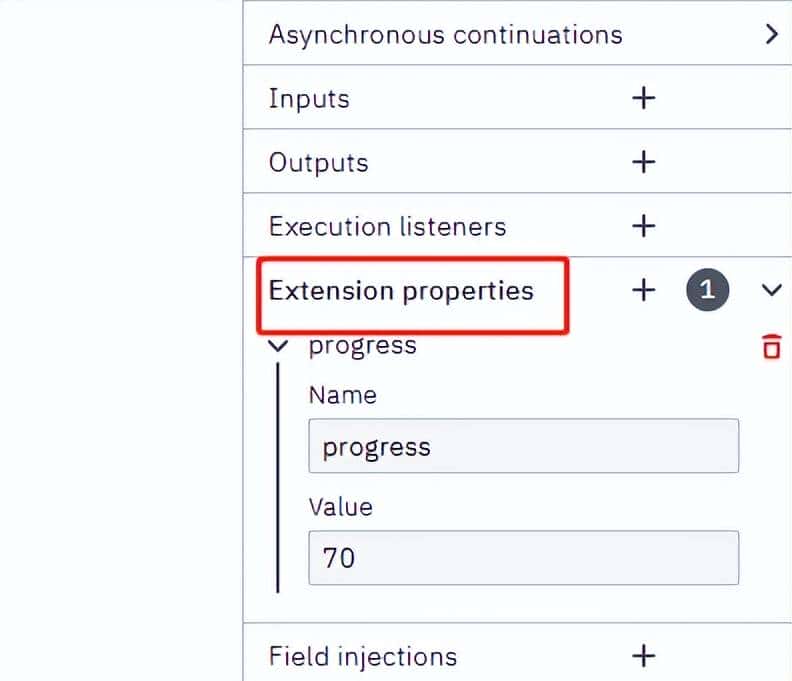Focus the Value field containing 70
The width and height of the screenshot is (792, 681).
(523, 557)
